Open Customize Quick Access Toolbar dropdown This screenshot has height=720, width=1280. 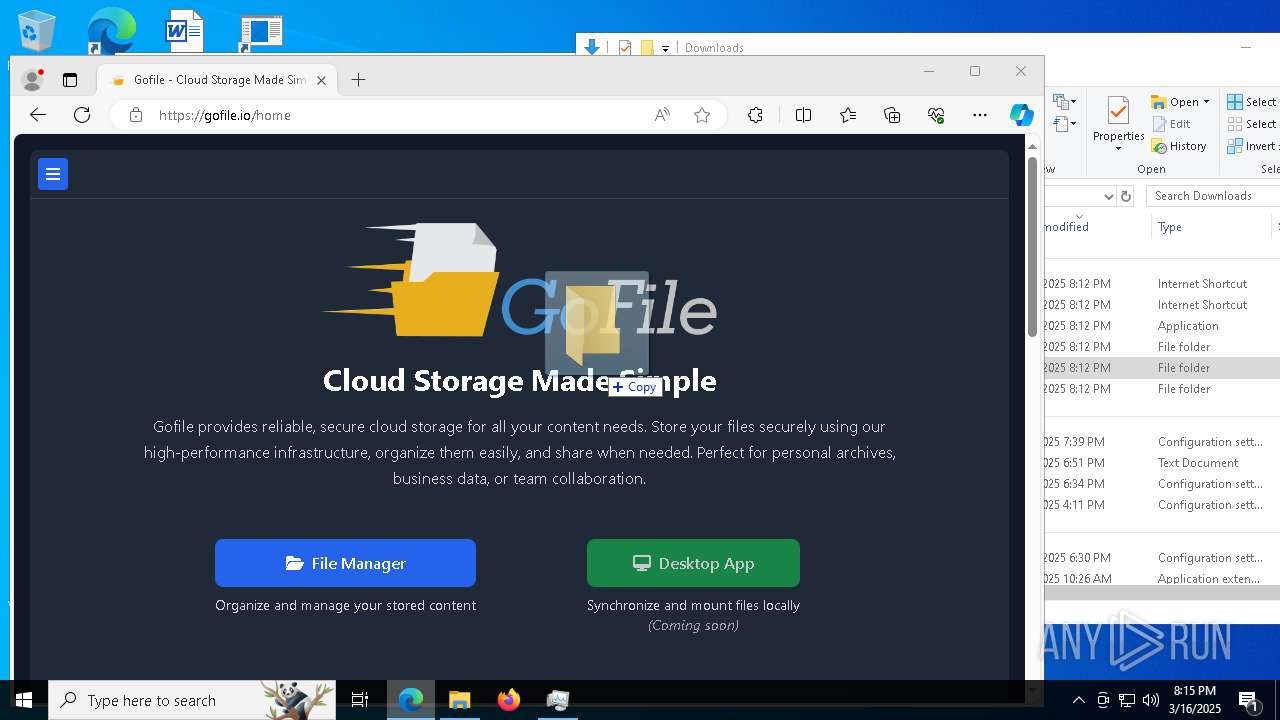point(665,48)
